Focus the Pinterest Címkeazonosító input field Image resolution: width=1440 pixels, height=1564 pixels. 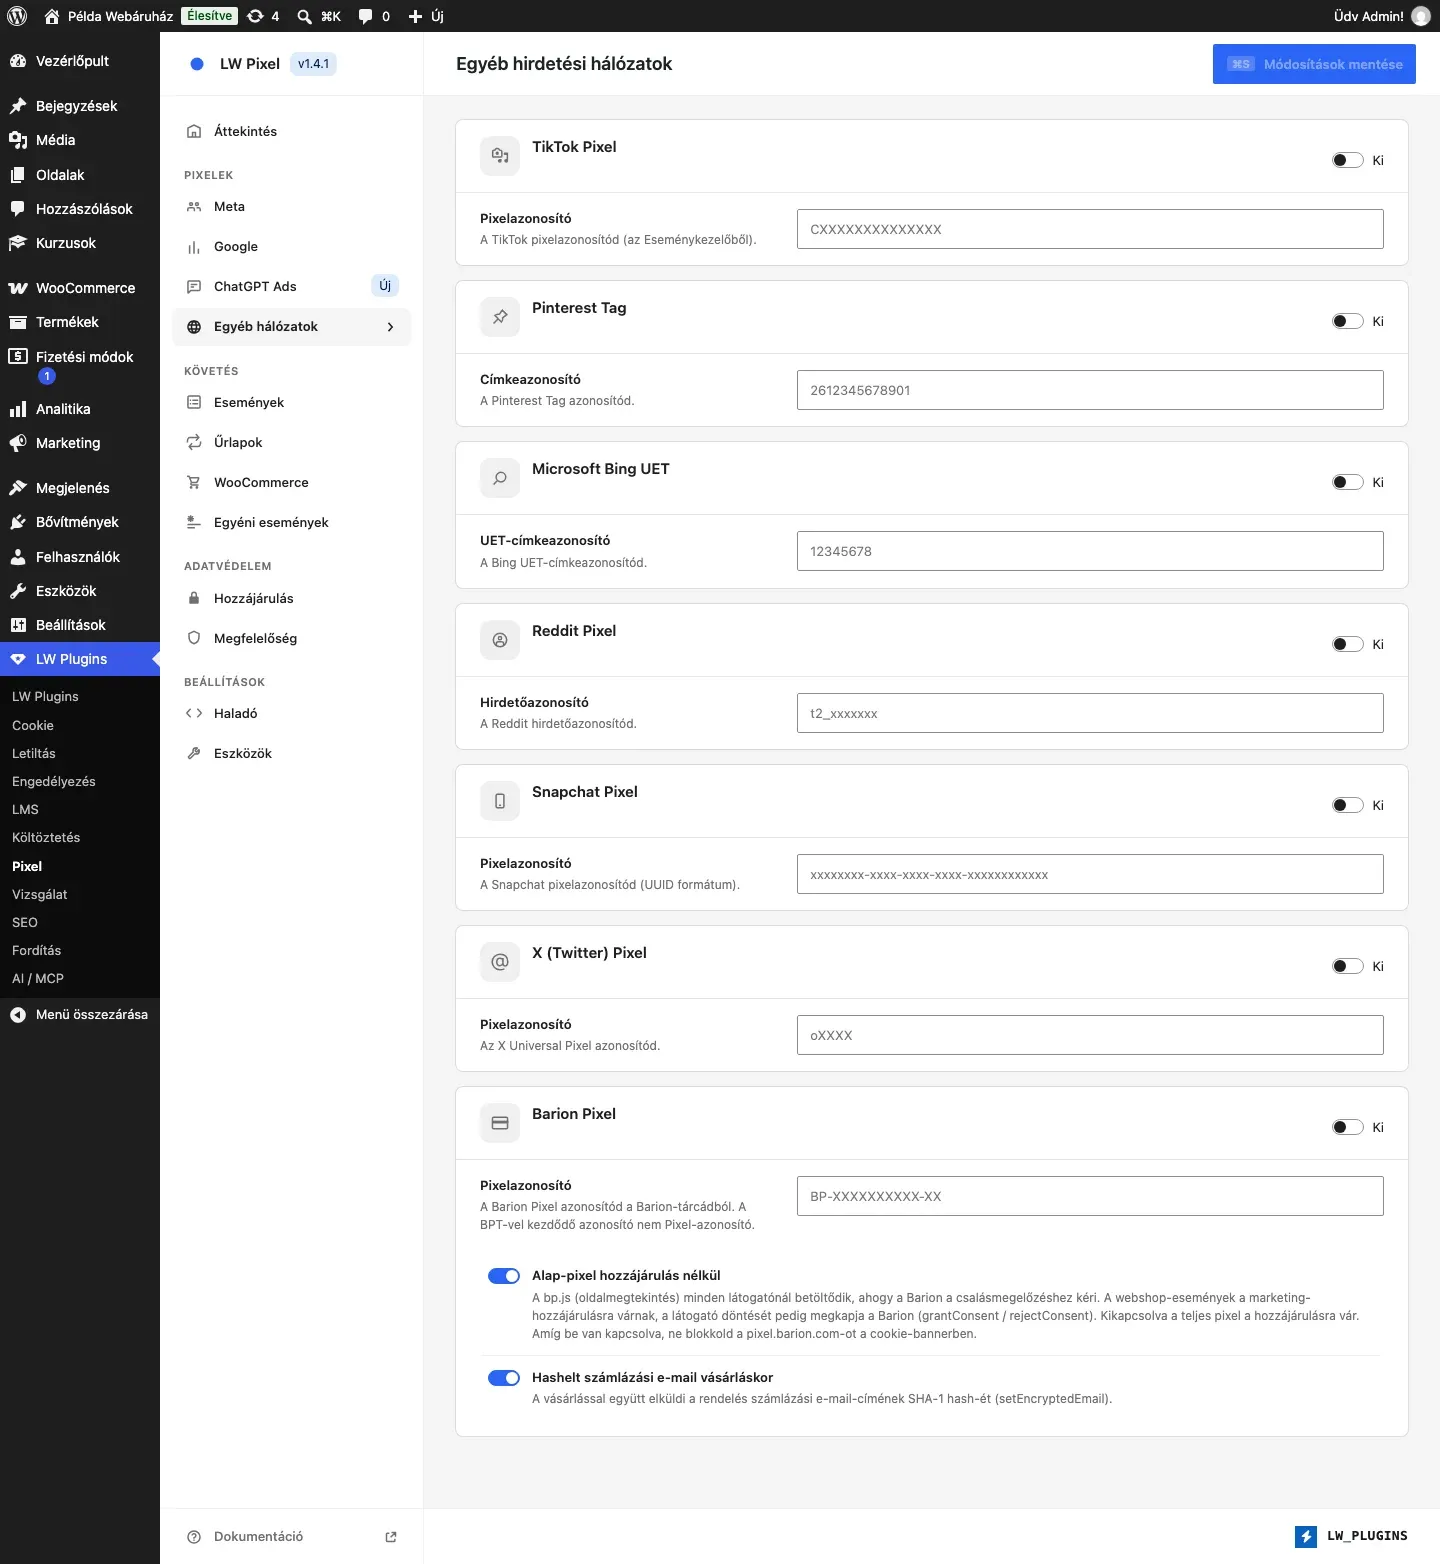(1090, 390)
